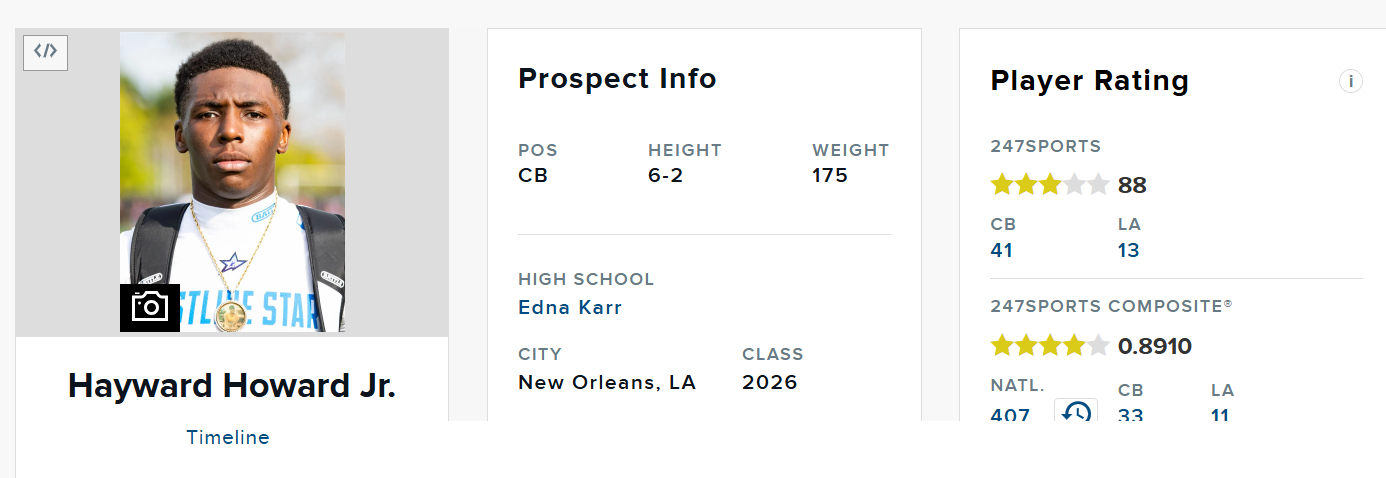The width and height of the screenshot is (1386, 478).
Task: Click the Composite score 0.8910
Action: tap(1155, 347)
